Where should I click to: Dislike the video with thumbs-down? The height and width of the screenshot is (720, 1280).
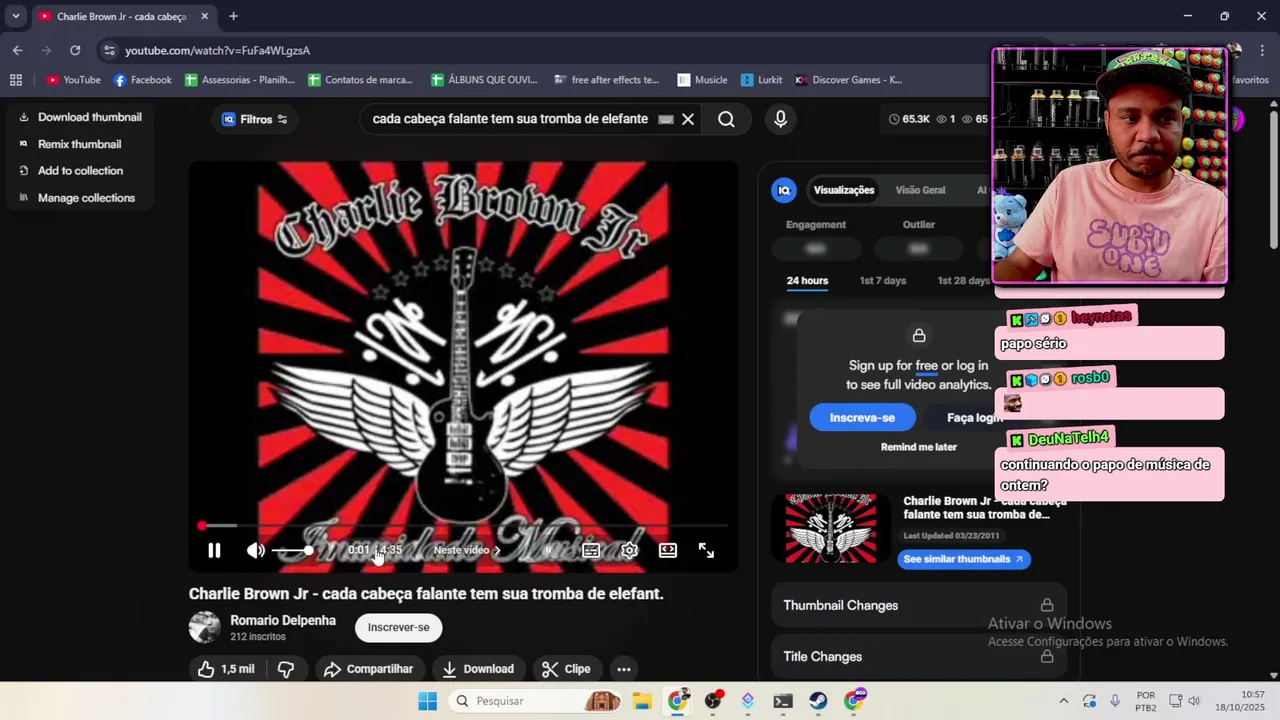(x=286, y=669)
